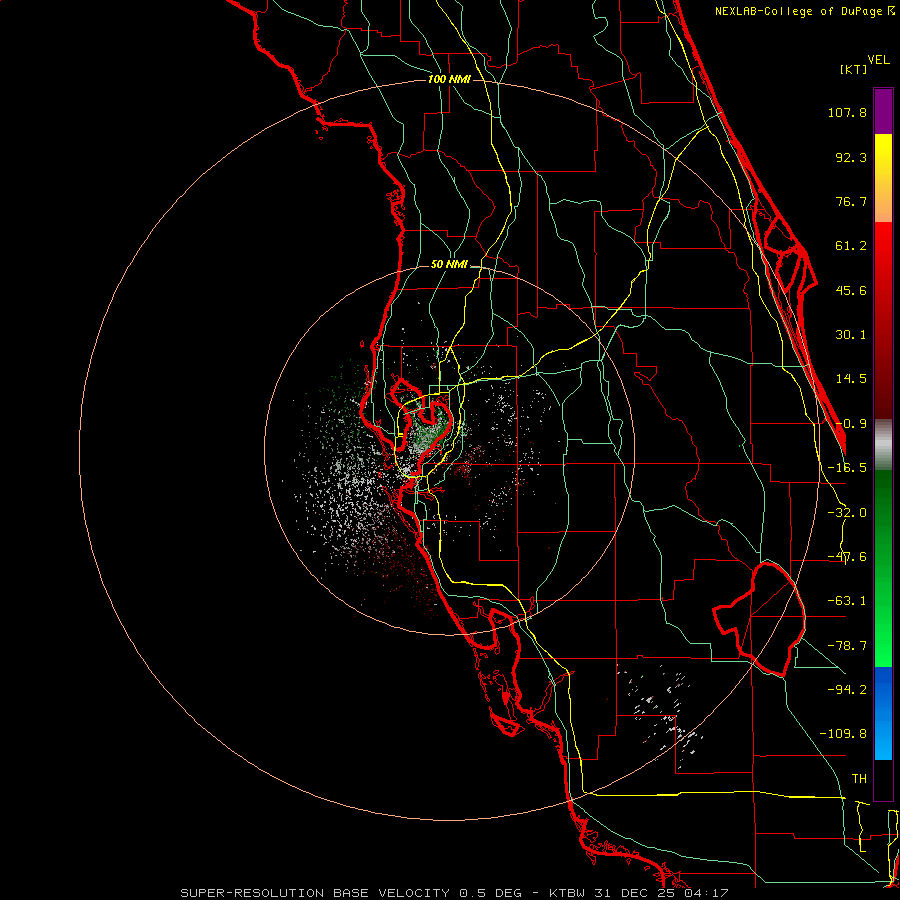Click the 50 NMI range ring label

click(x=449, y=265)
